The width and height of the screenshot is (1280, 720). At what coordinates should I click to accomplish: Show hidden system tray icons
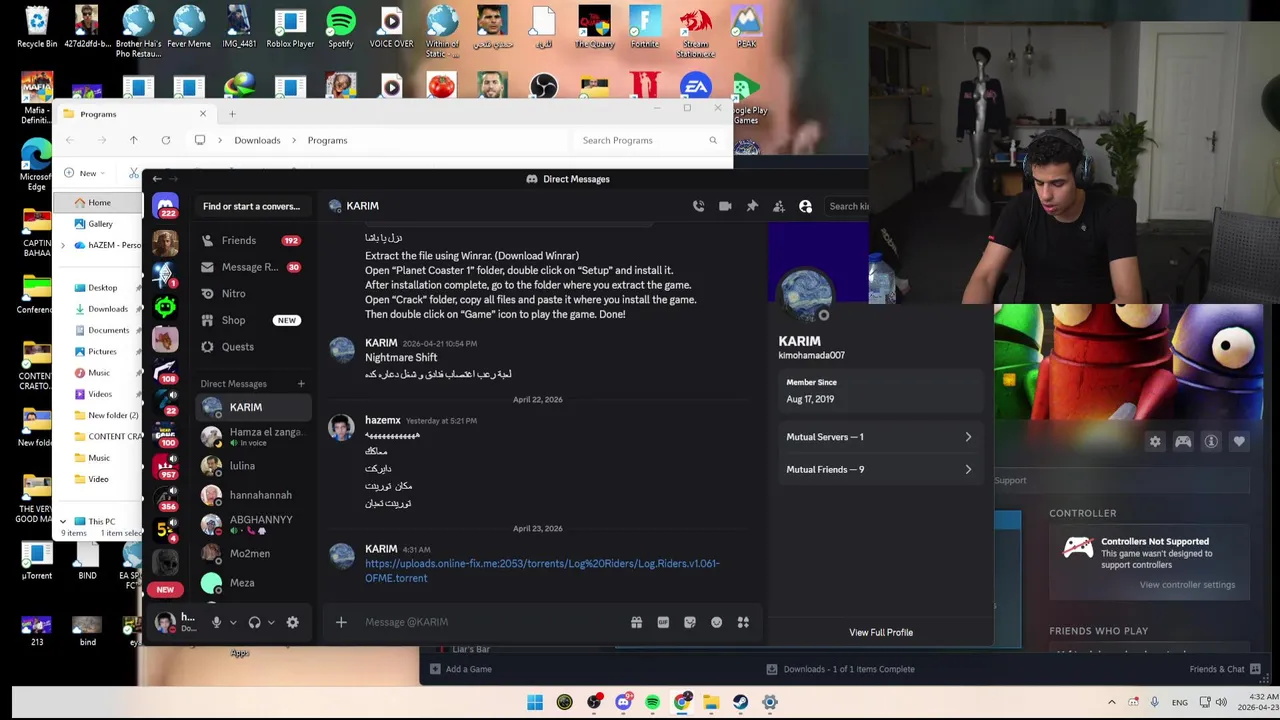point(1111,702)
